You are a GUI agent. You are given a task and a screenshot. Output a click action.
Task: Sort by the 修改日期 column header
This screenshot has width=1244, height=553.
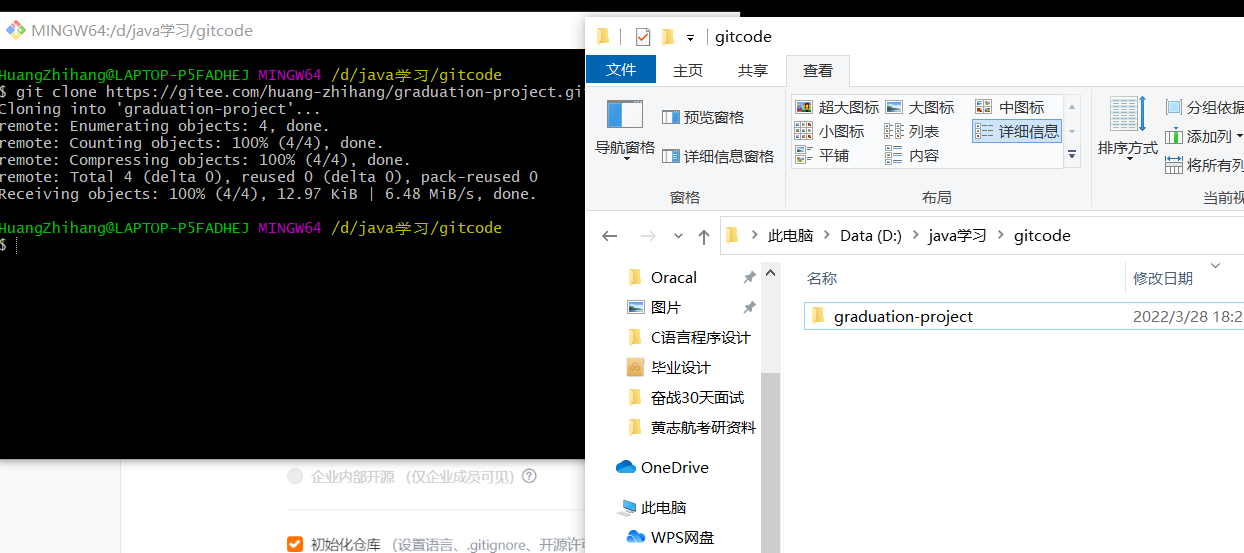point(1162,279)
